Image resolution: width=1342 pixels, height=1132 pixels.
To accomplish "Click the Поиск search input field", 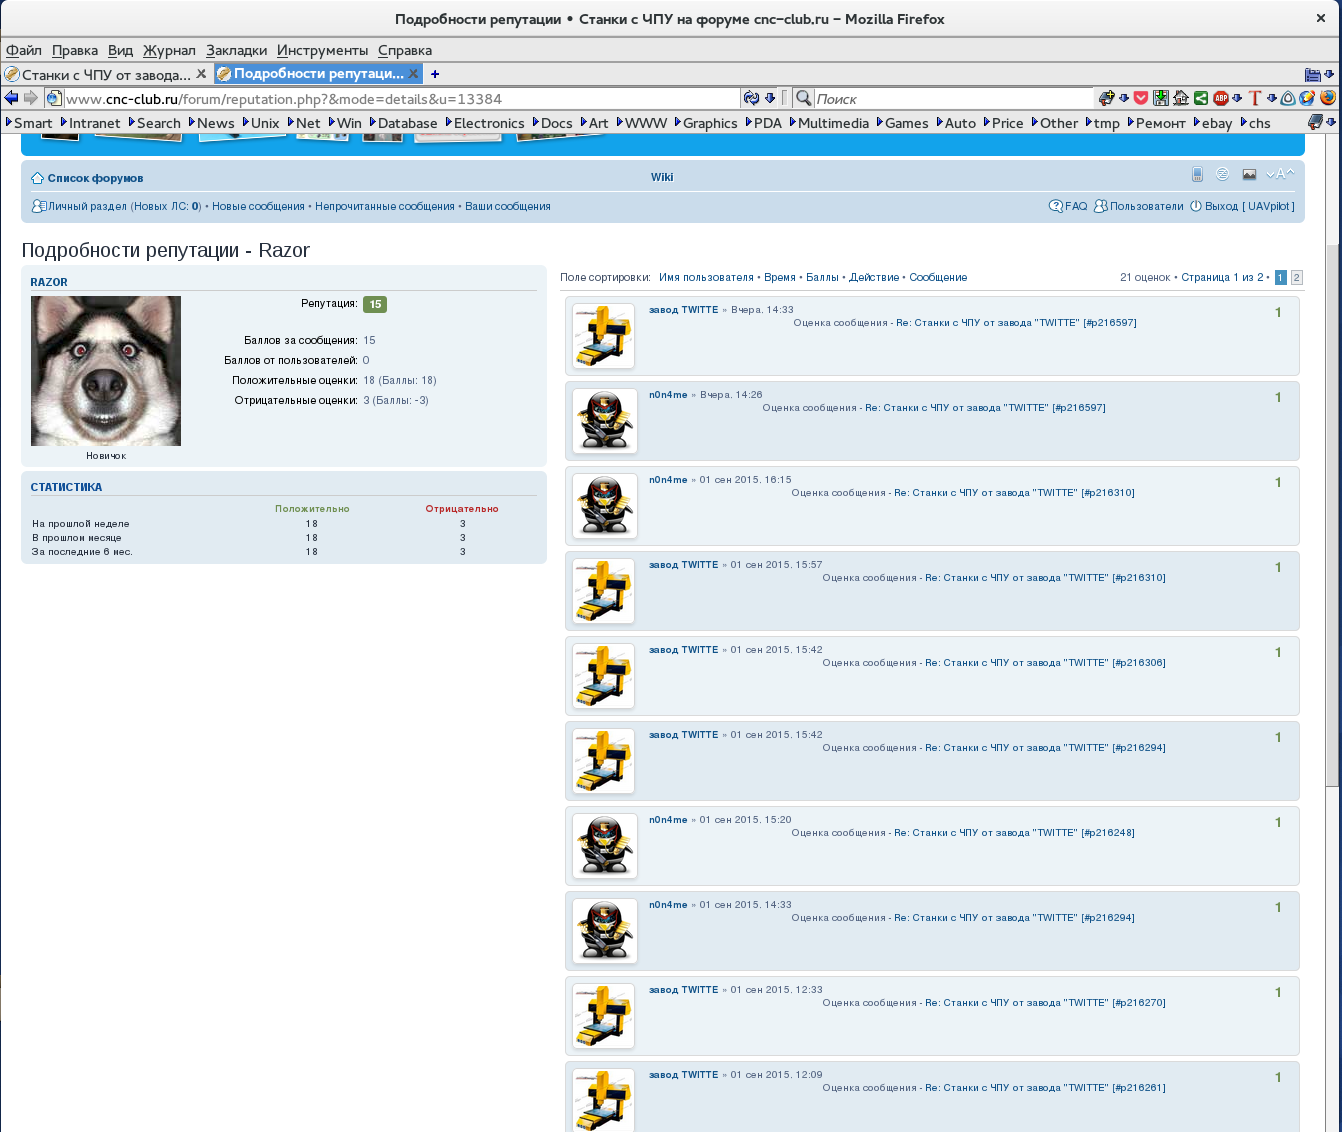I will [952, 98].
